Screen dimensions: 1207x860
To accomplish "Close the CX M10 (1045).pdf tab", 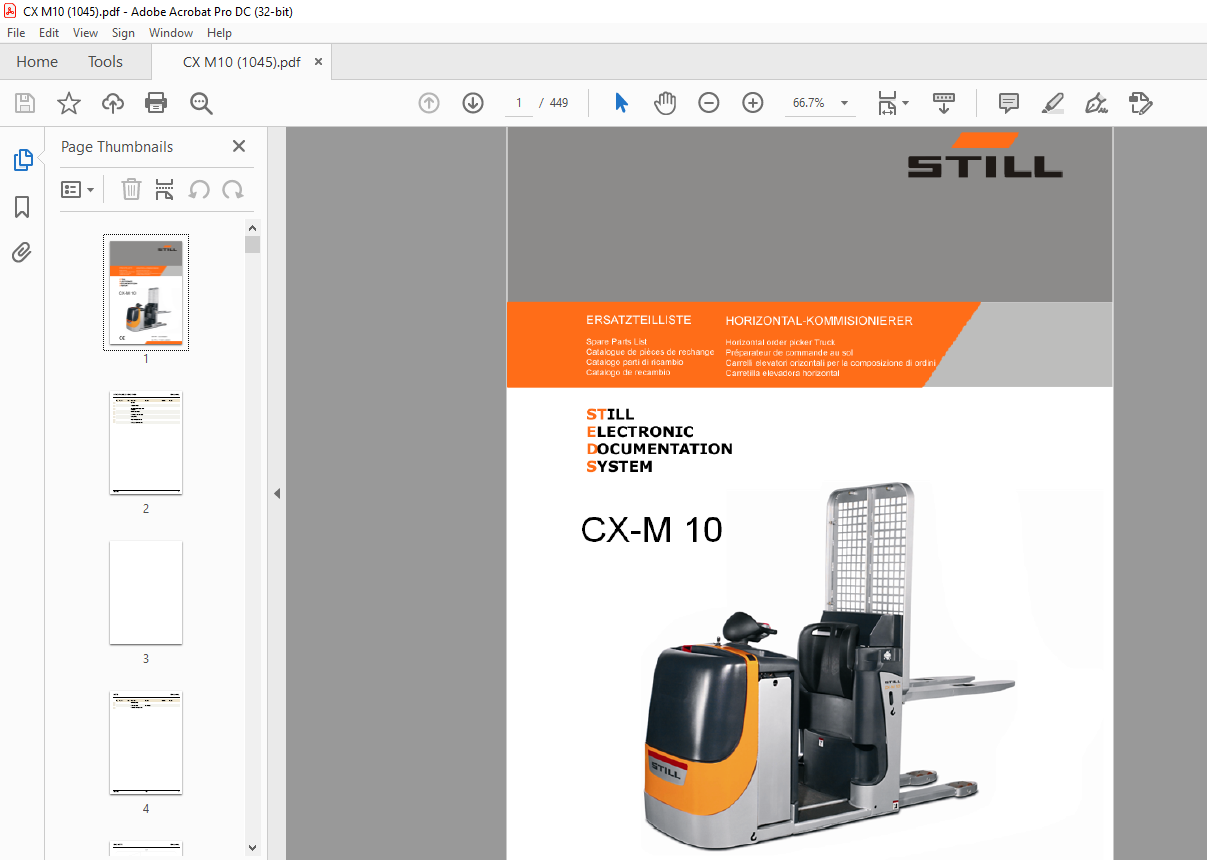I will pos(318,62).
